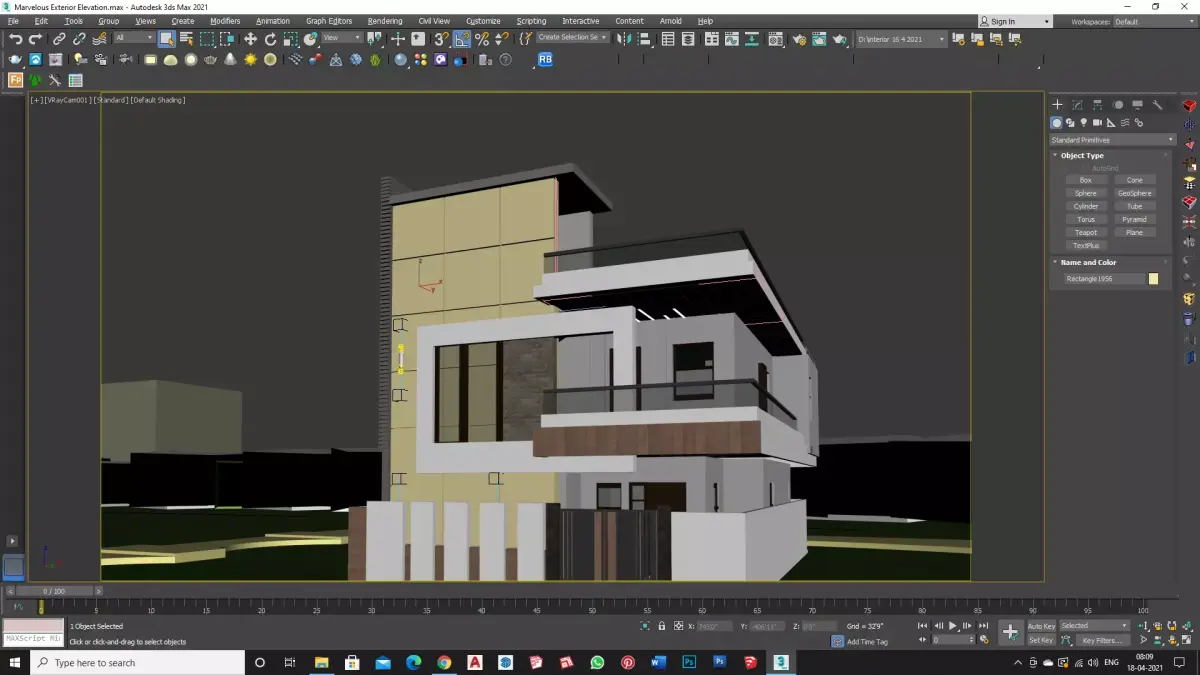This screenshot has width=1200, height=675.
Task: Pick the Select and Rotate tool
Action: point(270,39)
